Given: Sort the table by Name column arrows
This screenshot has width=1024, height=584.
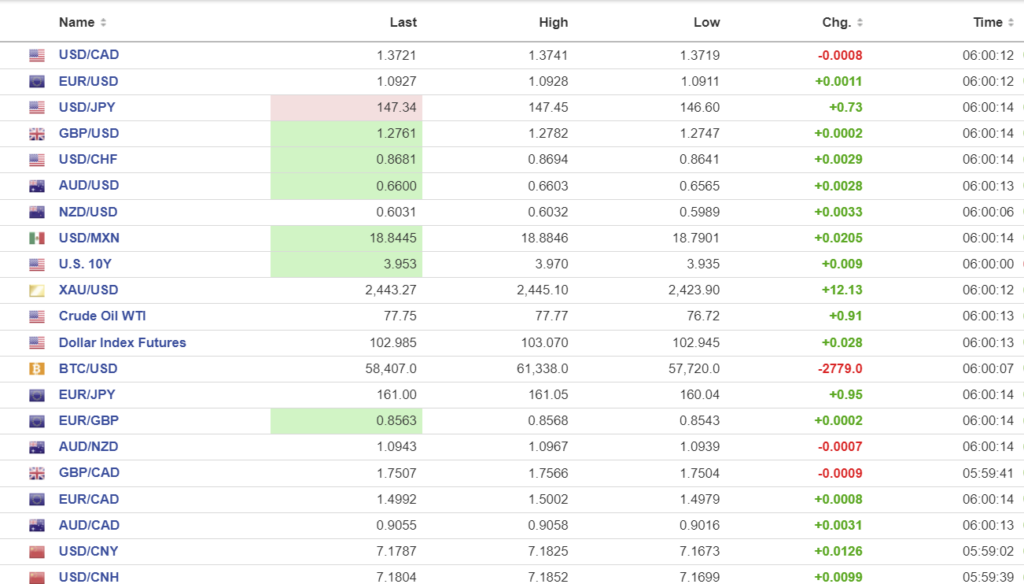Looking at the screenshot, I should point(104,23).
